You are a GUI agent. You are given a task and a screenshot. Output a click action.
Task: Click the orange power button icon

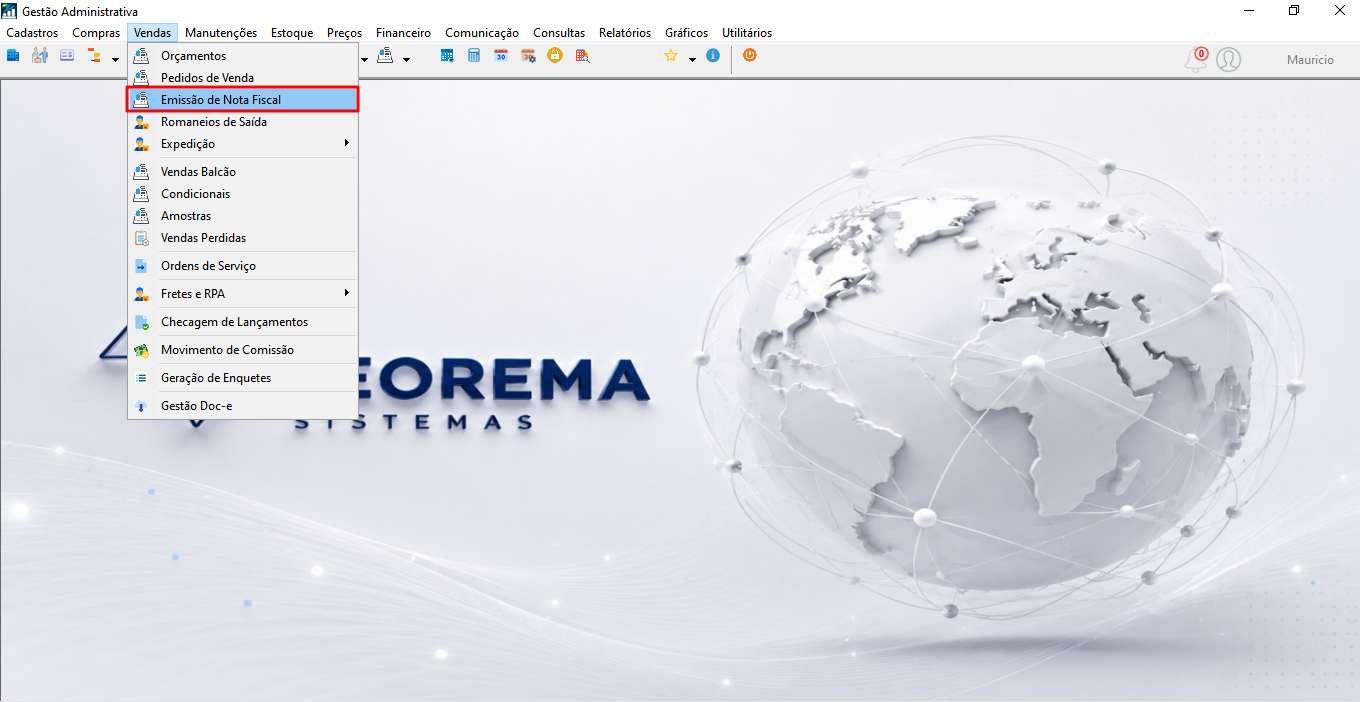click(x=750, y=56)
